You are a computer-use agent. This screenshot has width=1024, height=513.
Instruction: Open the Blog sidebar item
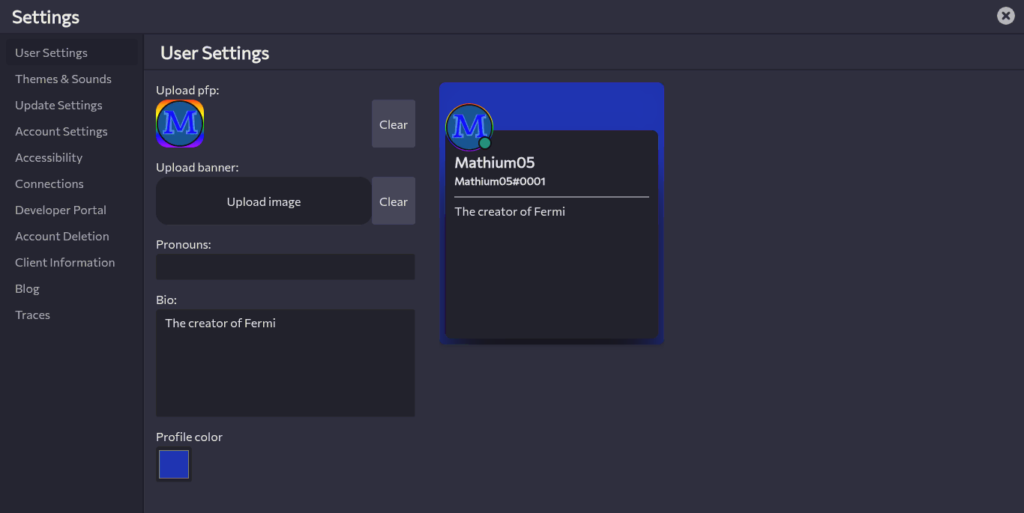[27, 289]
